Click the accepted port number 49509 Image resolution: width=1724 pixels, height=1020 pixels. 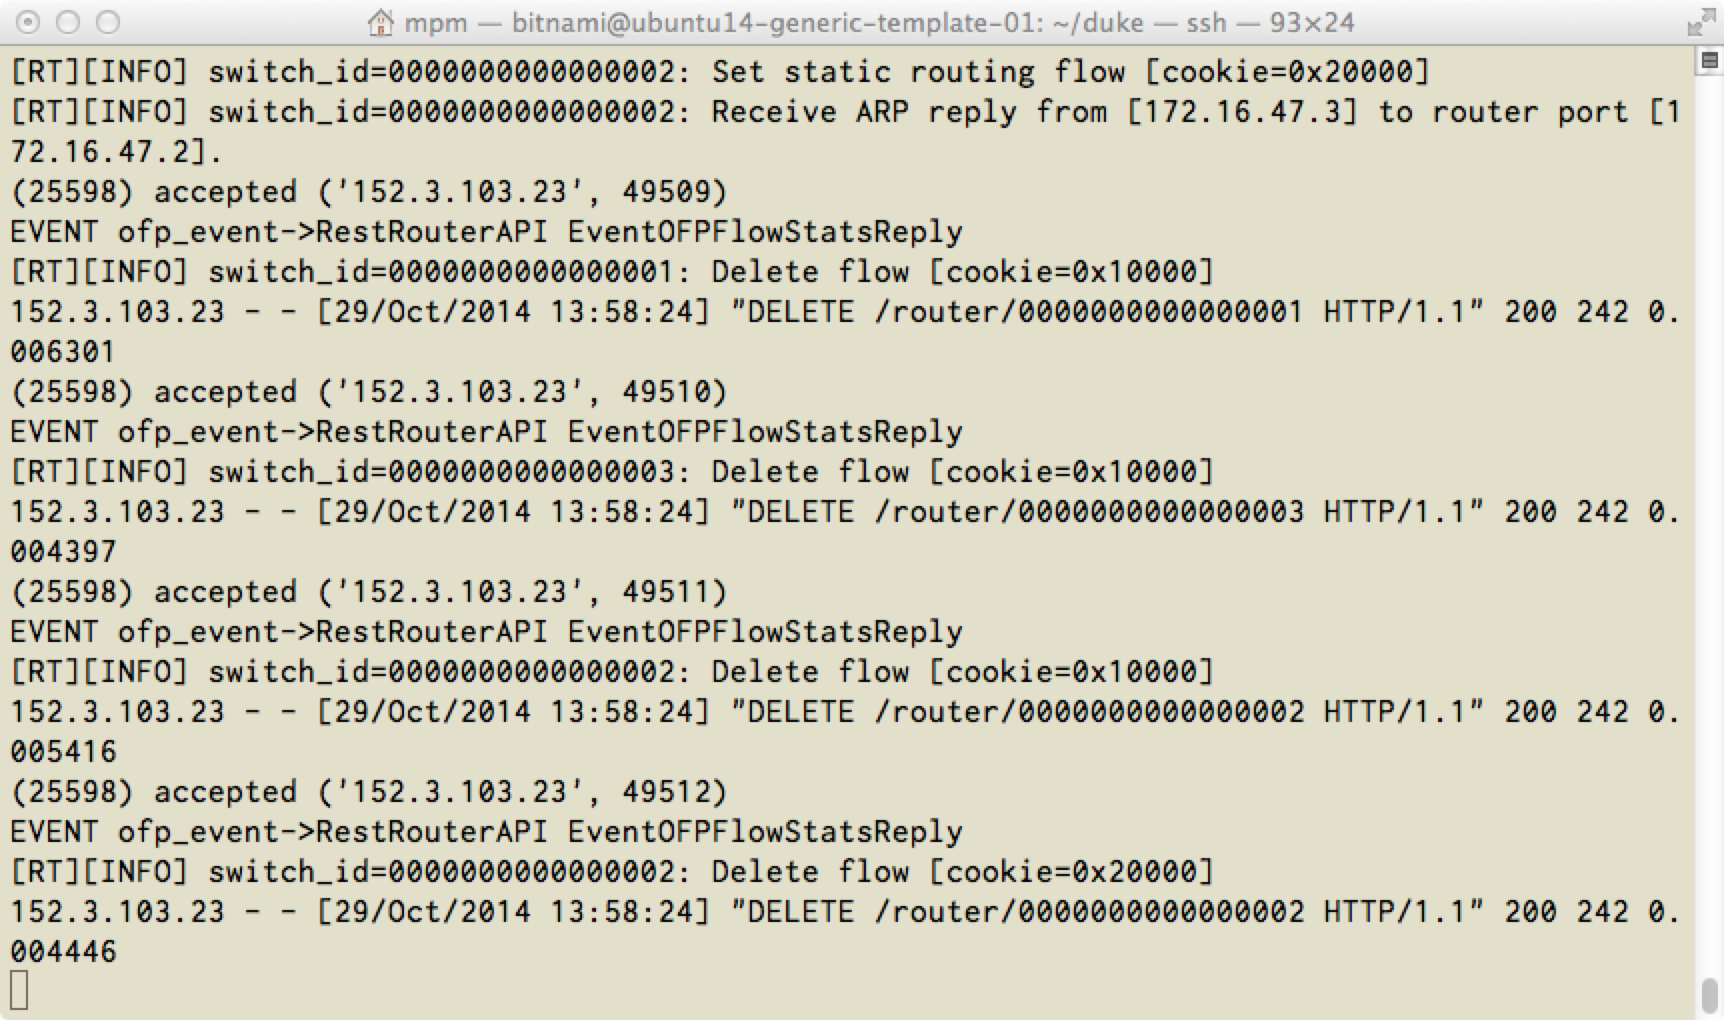pos(666,191)
